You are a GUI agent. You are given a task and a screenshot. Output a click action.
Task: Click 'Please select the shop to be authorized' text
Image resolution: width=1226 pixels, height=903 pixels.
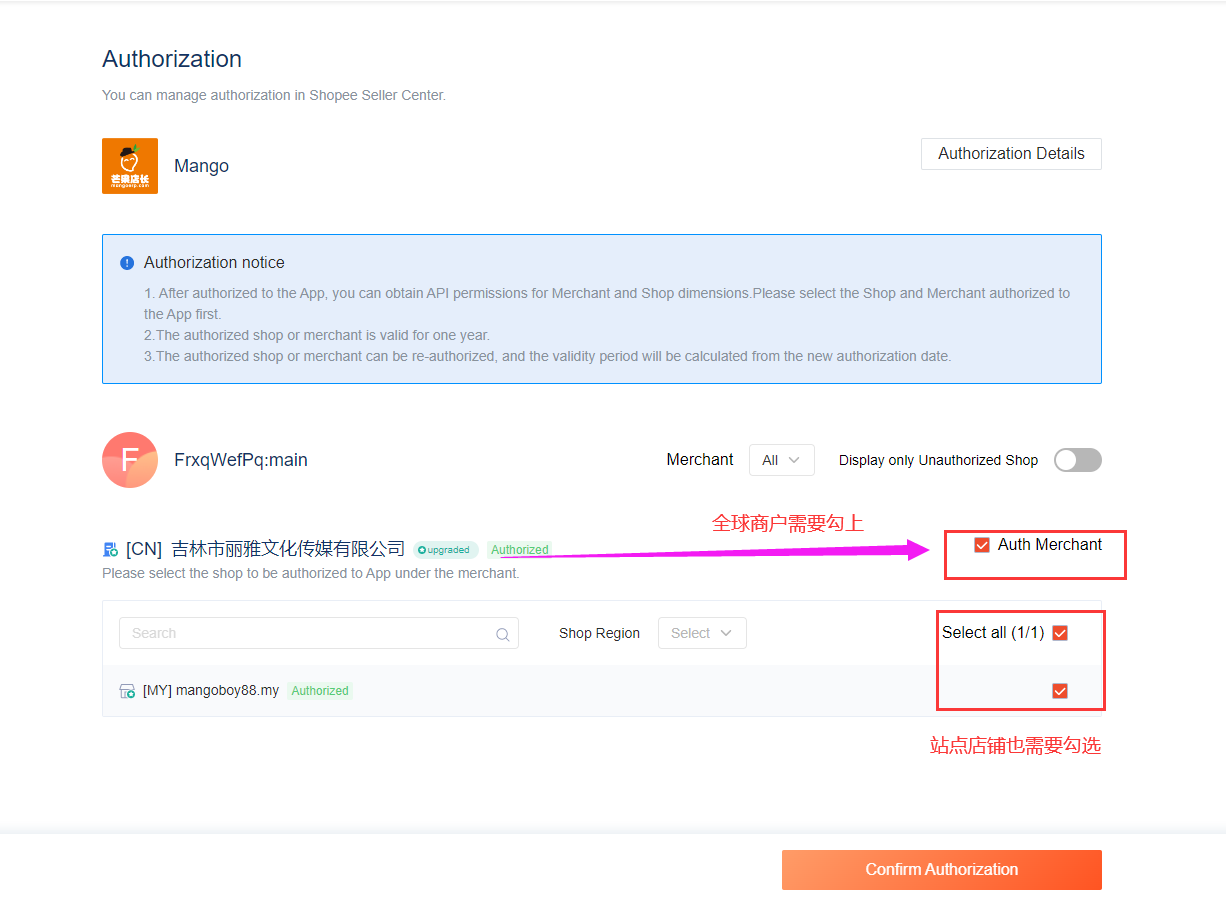(x=311, y=574)
